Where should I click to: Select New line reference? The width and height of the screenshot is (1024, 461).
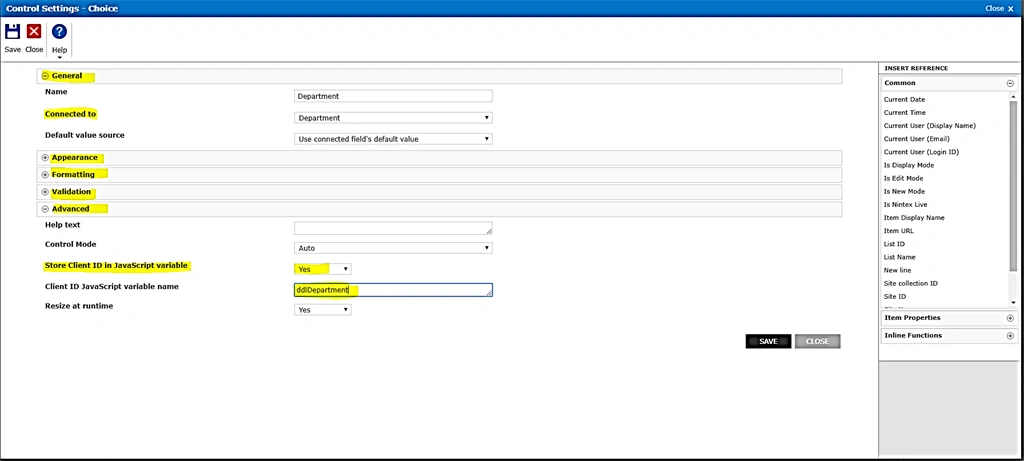[897, 270]
